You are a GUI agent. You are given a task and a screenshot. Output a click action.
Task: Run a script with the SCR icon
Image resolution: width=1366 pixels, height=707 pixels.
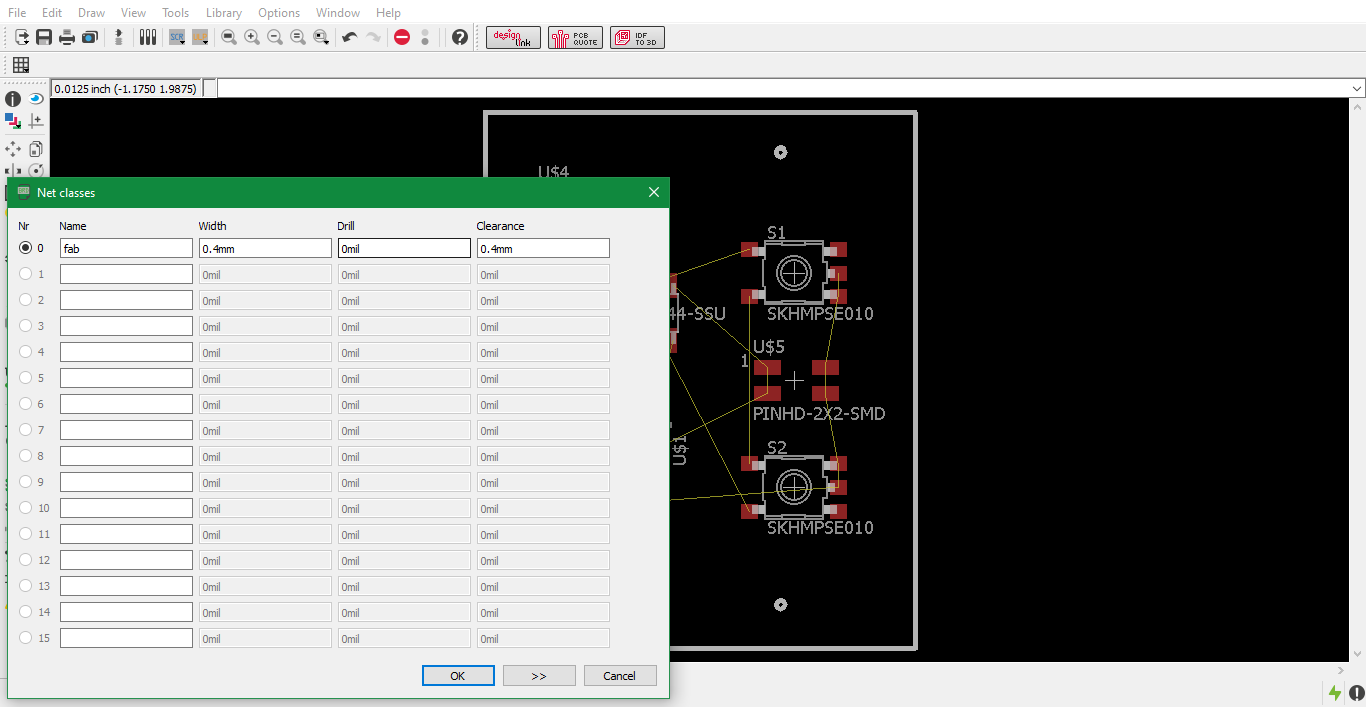[177, 37]
